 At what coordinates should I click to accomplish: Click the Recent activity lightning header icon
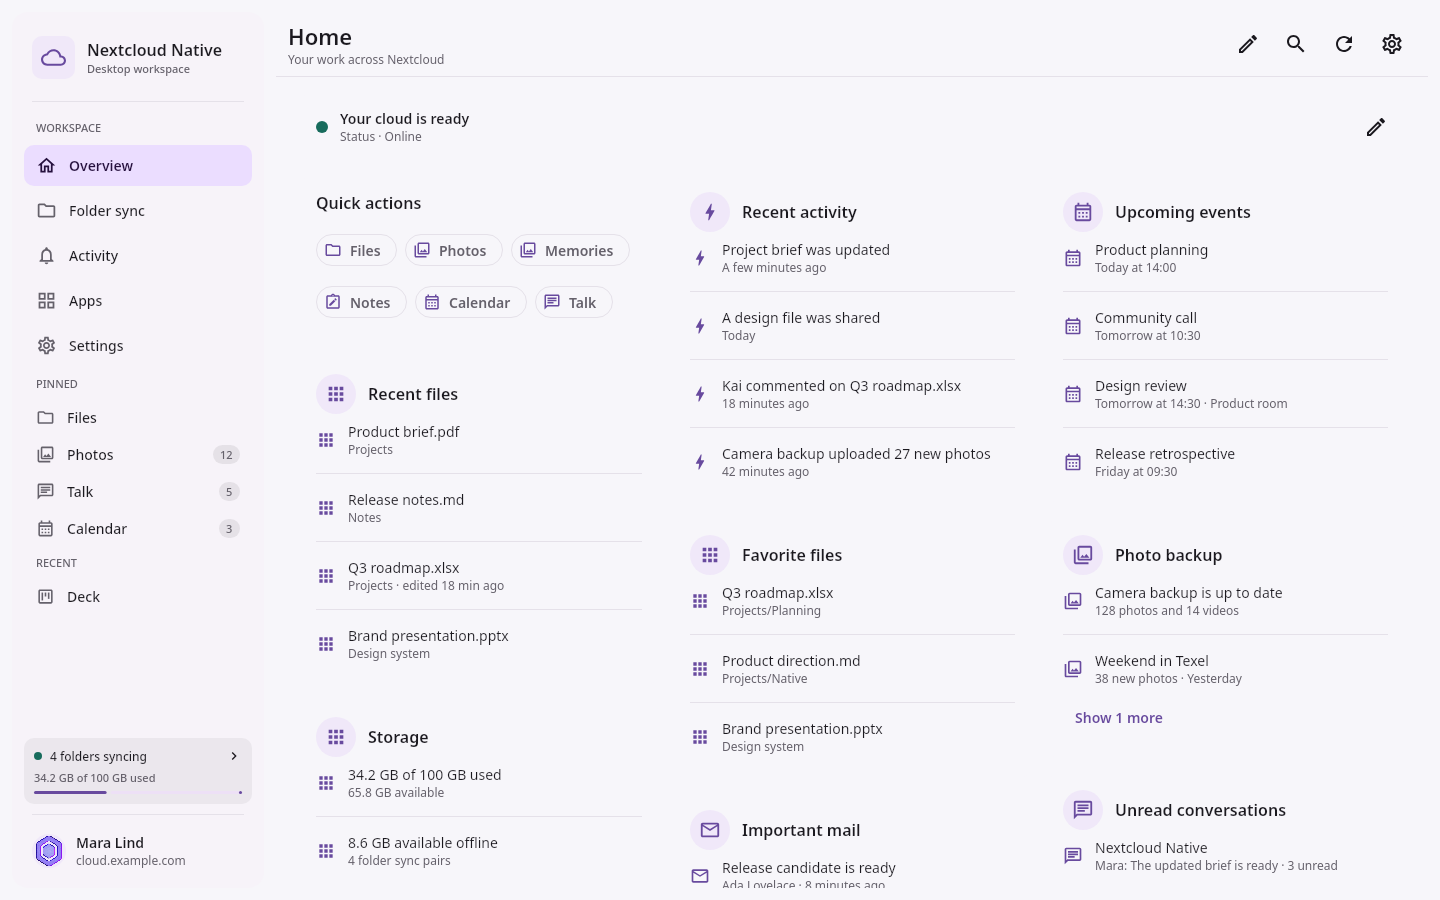tap(710, 212)
